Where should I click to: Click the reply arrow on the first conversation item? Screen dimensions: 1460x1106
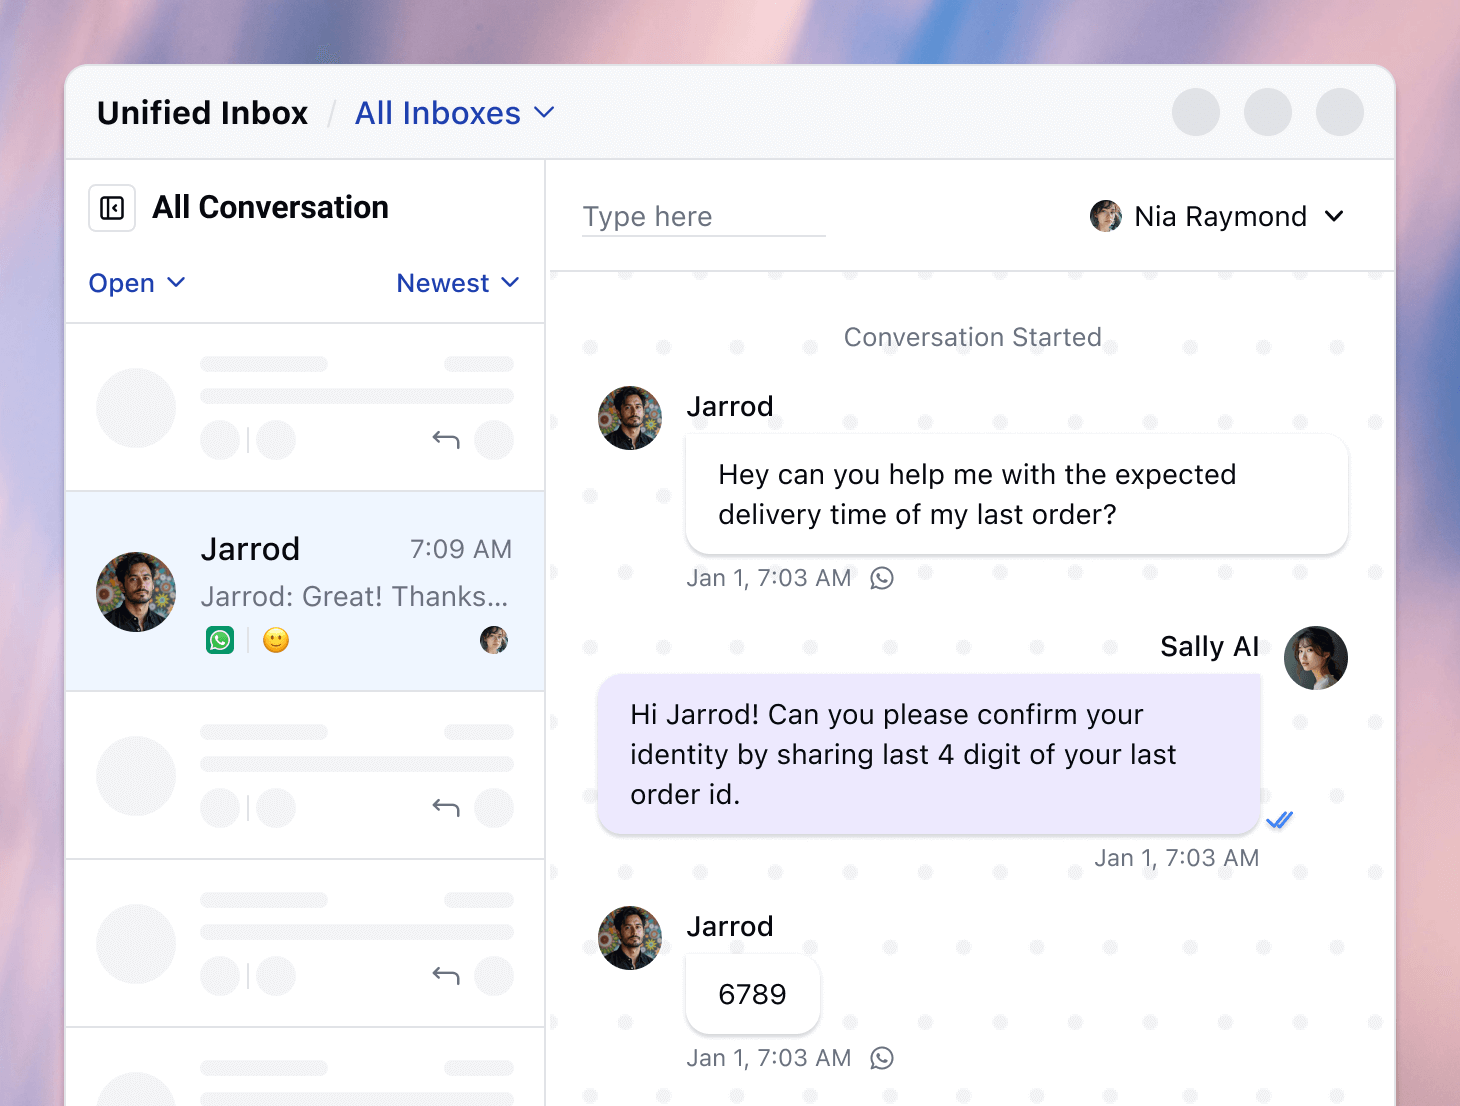click(x=445, y=439)
